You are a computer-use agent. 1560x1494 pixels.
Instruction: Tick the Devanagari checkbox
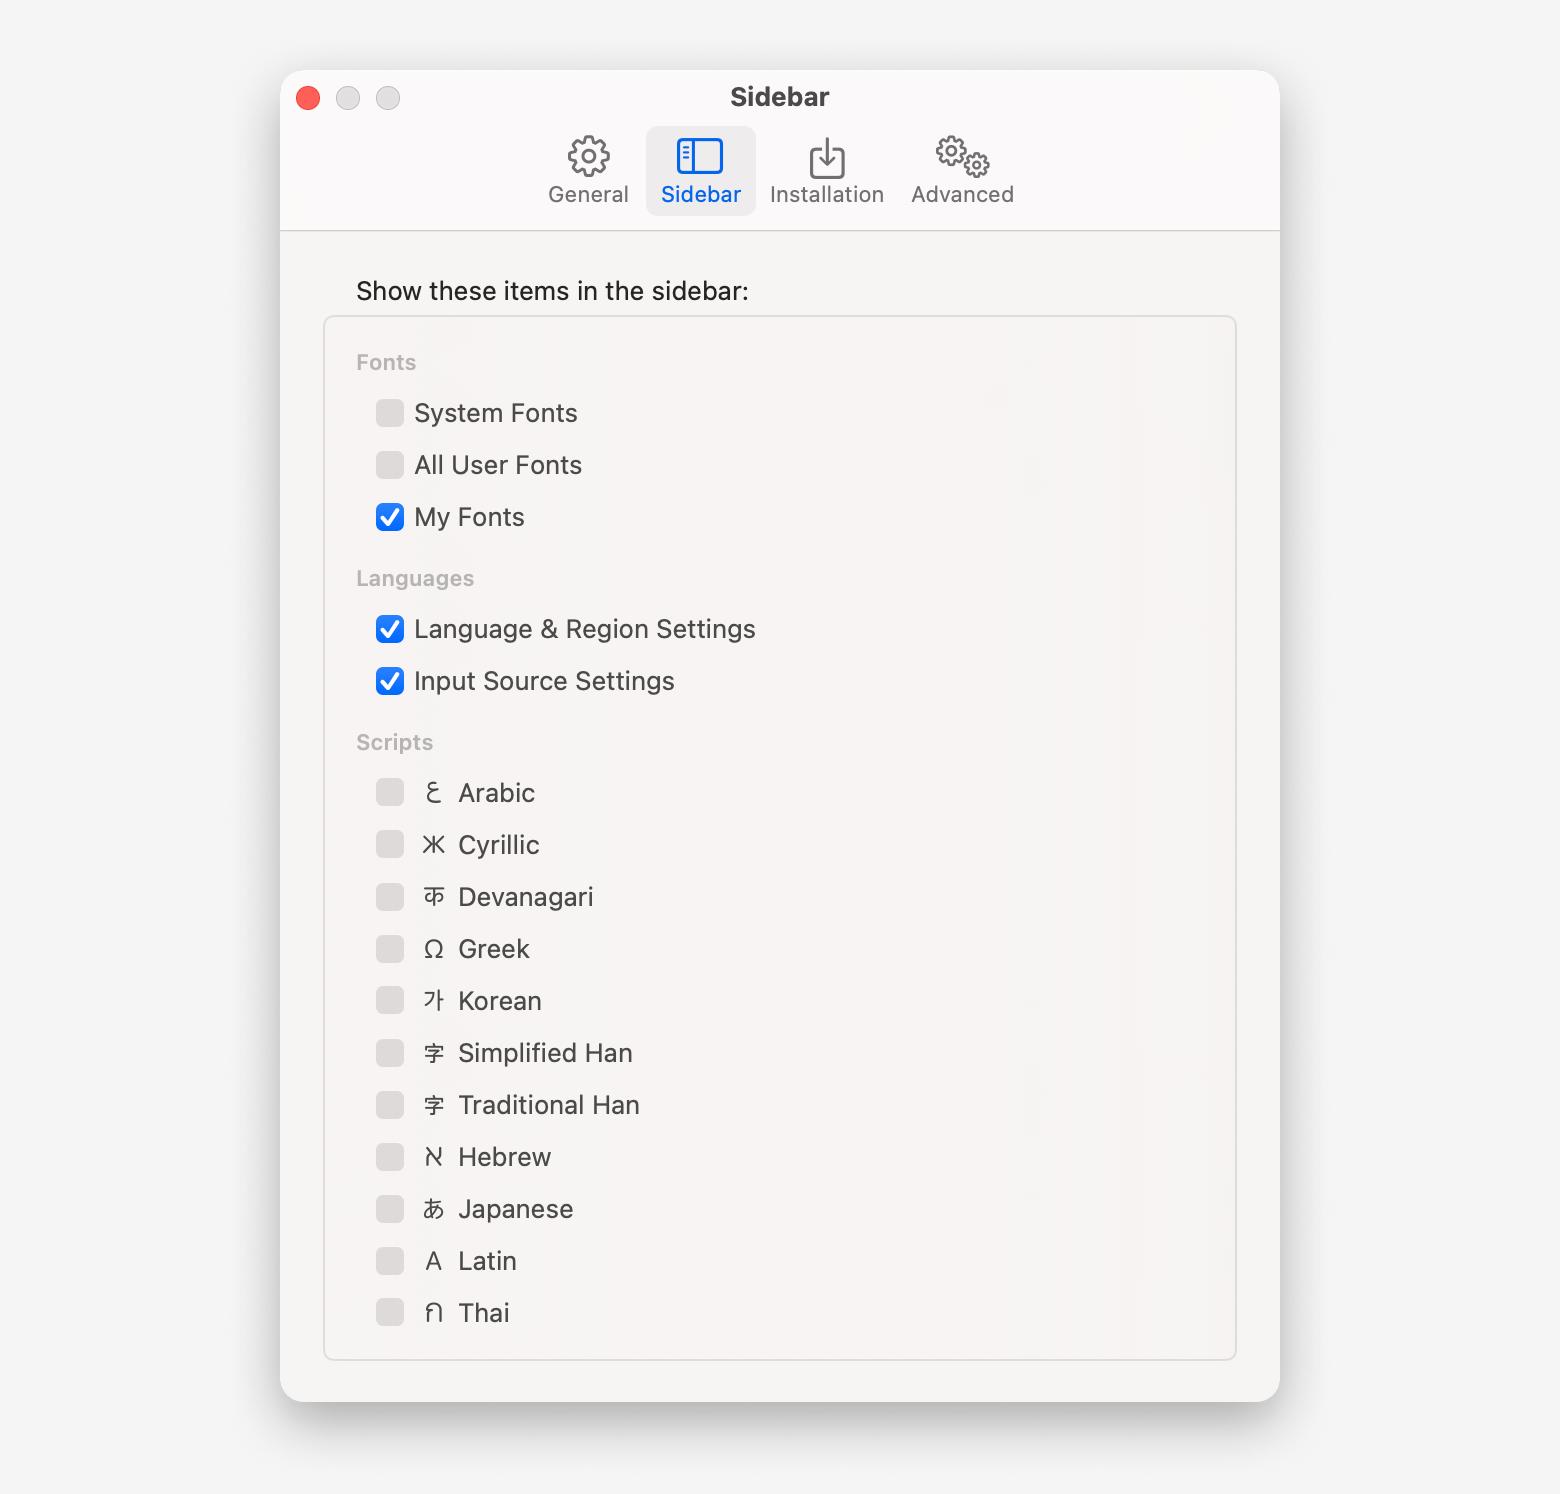[390, 897]
